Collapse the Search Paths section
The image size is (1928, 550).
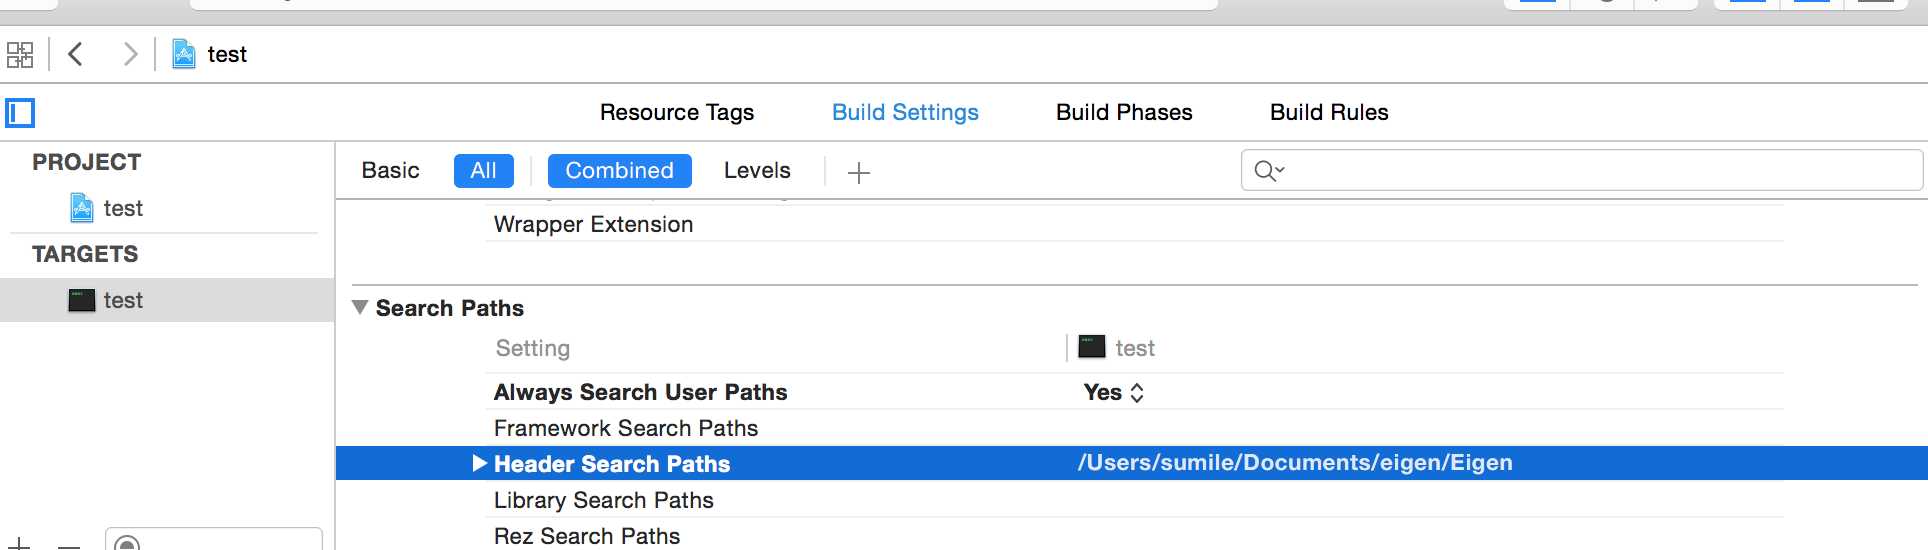coord(360,308)
